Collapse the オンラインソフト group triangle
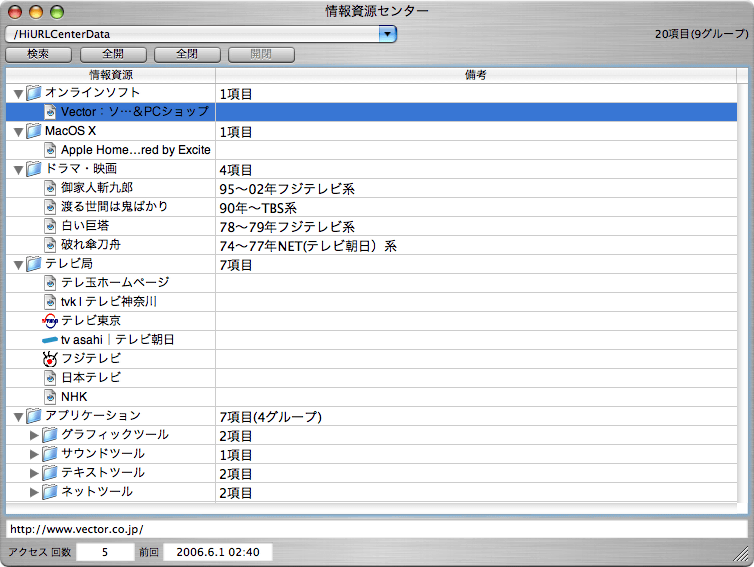 click(x=18, y=94)
